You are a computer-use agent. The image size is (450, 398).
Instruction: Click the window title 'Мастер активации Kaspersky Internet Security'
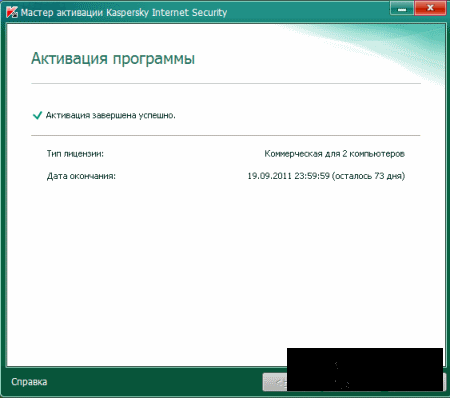coord(124,13)
